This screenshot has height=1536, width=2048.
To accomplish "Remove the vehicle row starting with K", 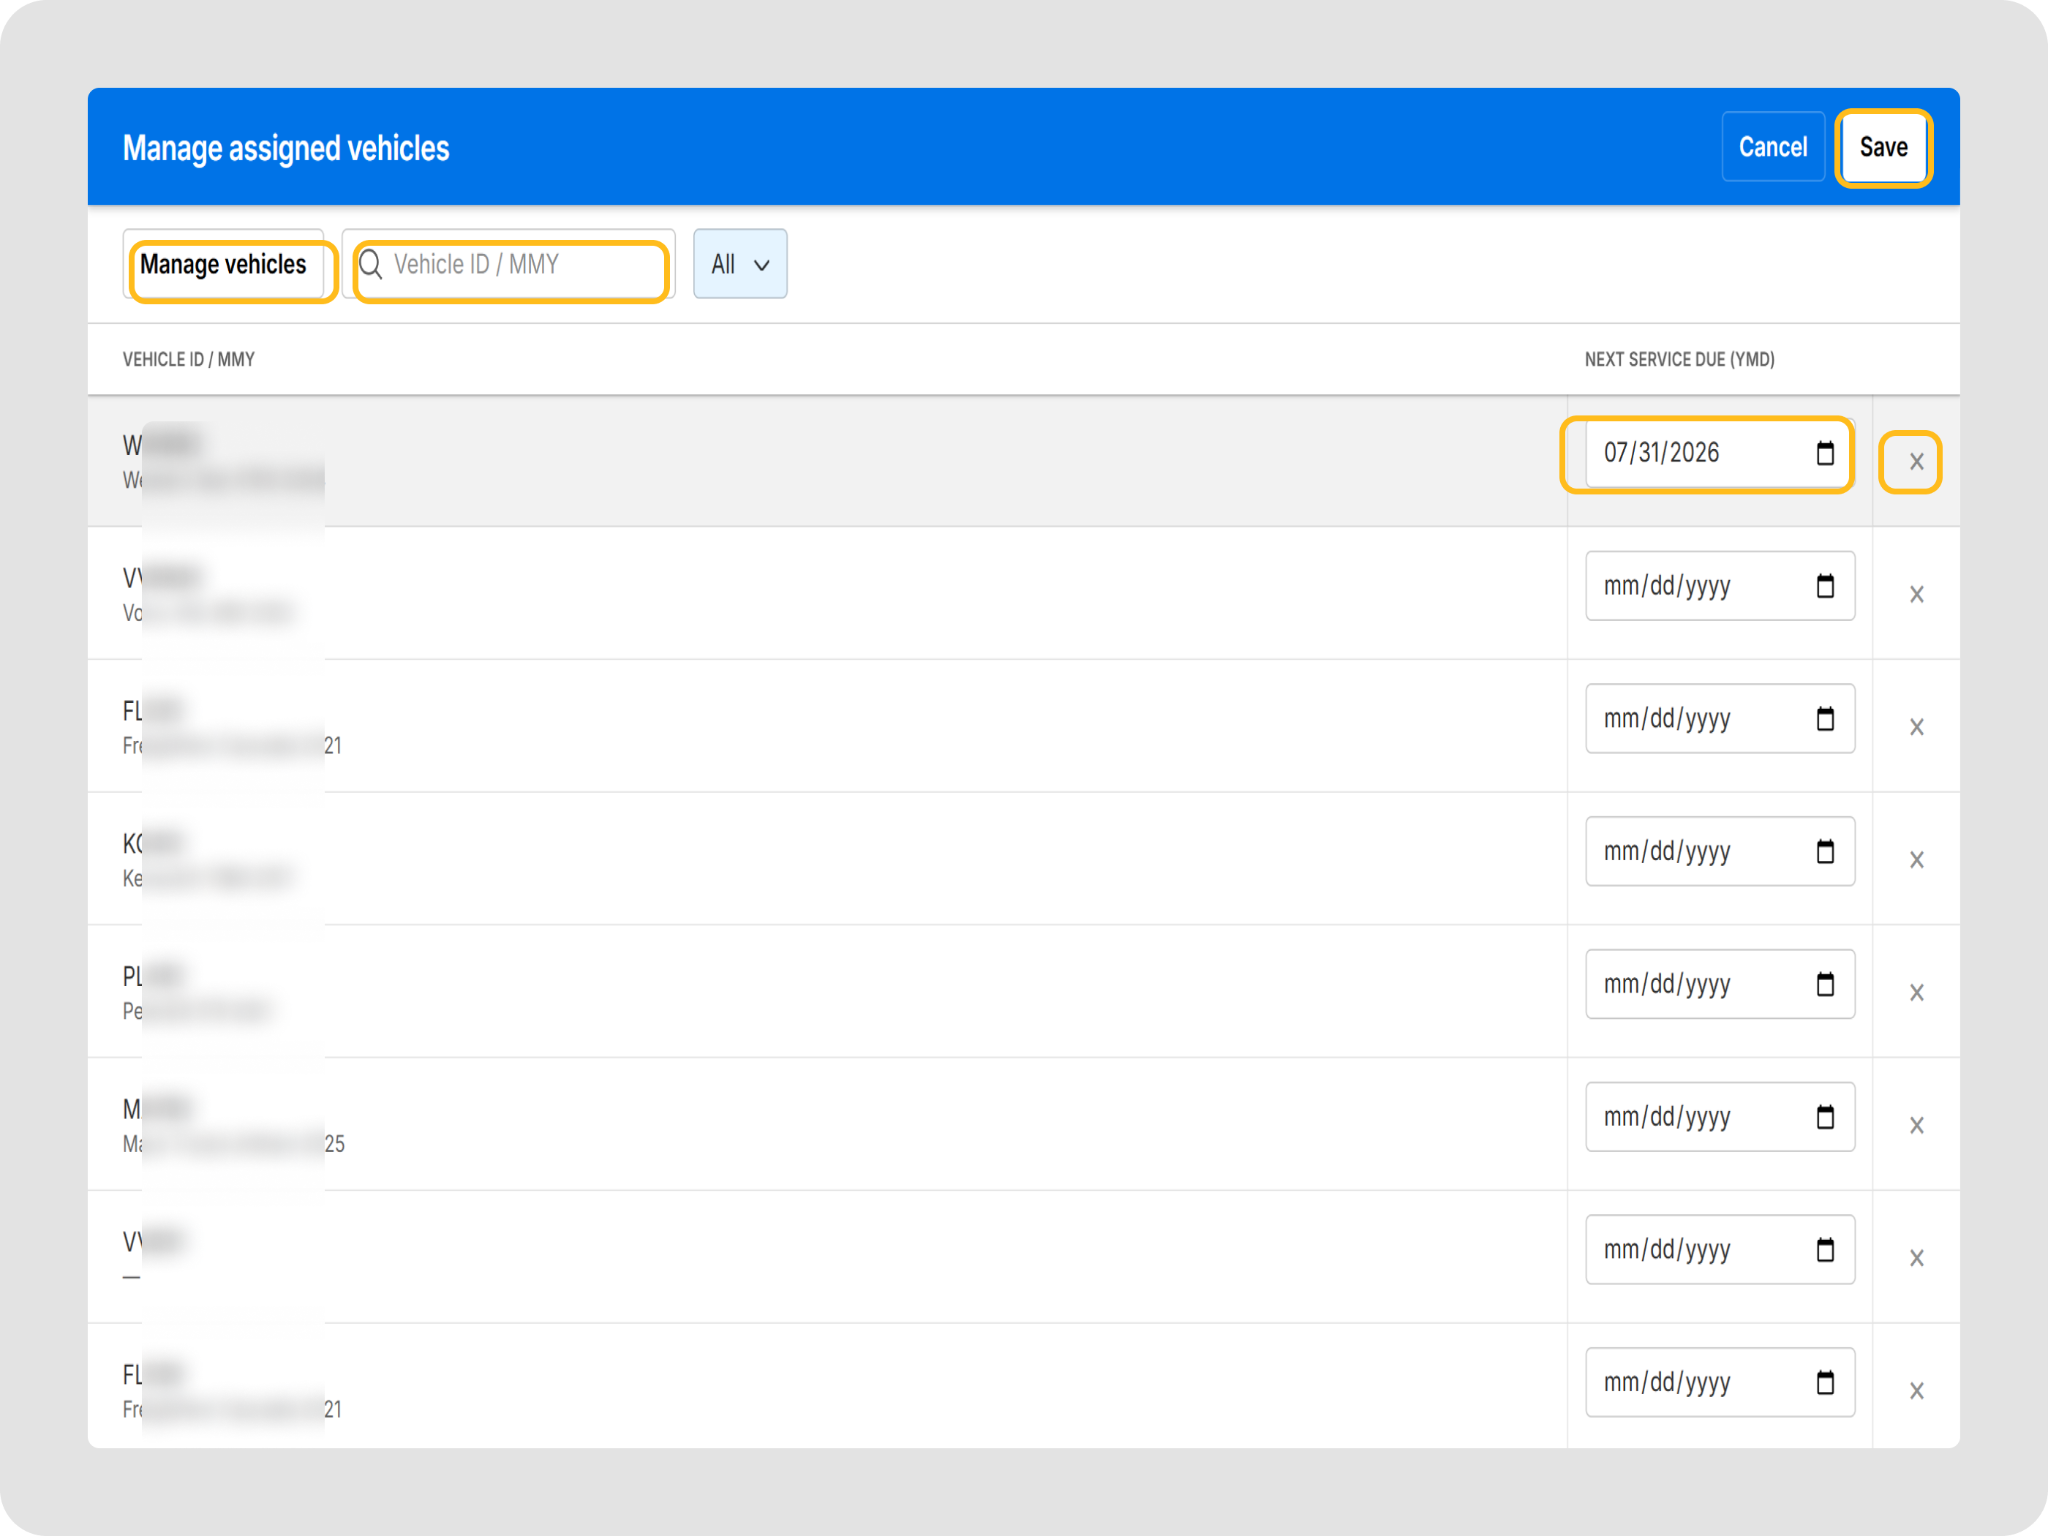I will click(1916, 860).
